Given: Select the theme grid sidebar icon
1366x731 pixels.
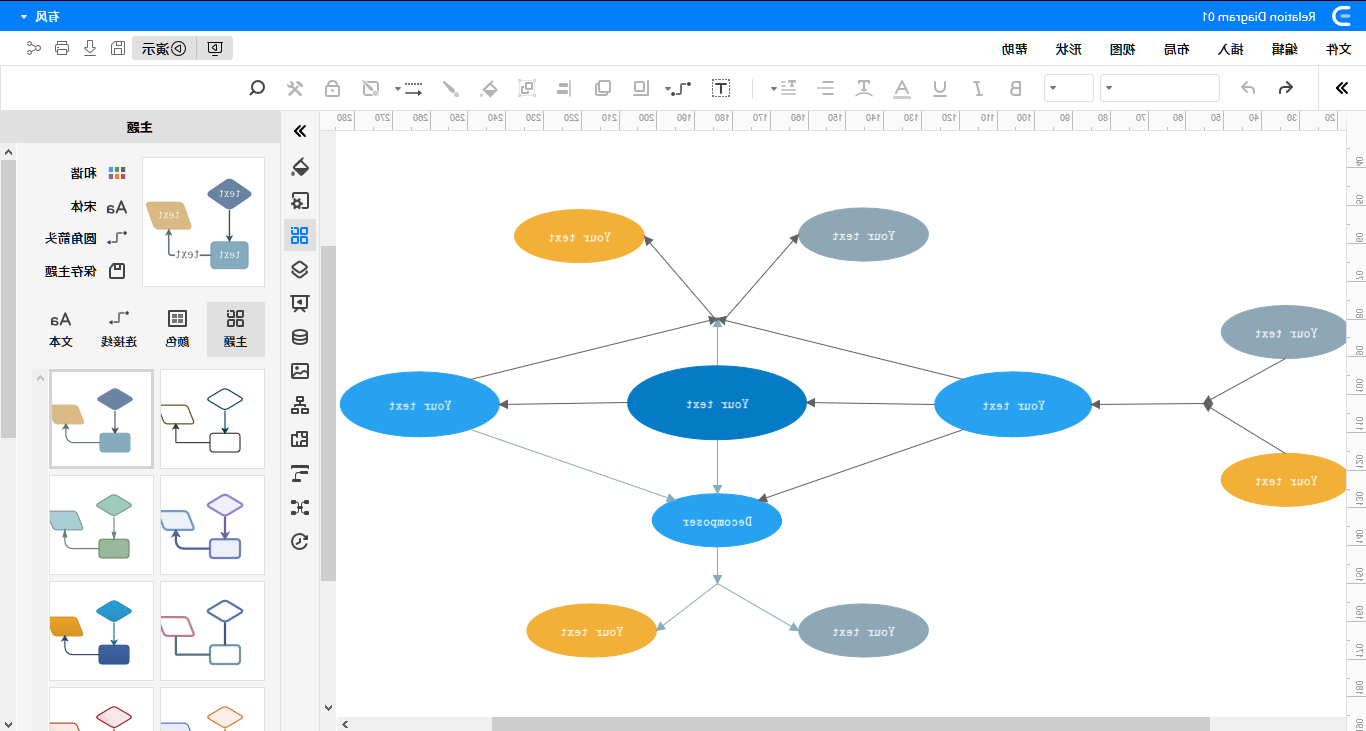Looking at the screenshot, I should pyautogui.click(x=299, y=235).
